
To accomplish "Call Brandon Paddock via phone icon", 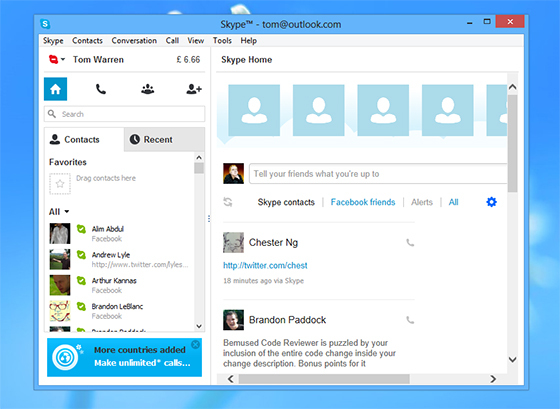I will 410,320.
